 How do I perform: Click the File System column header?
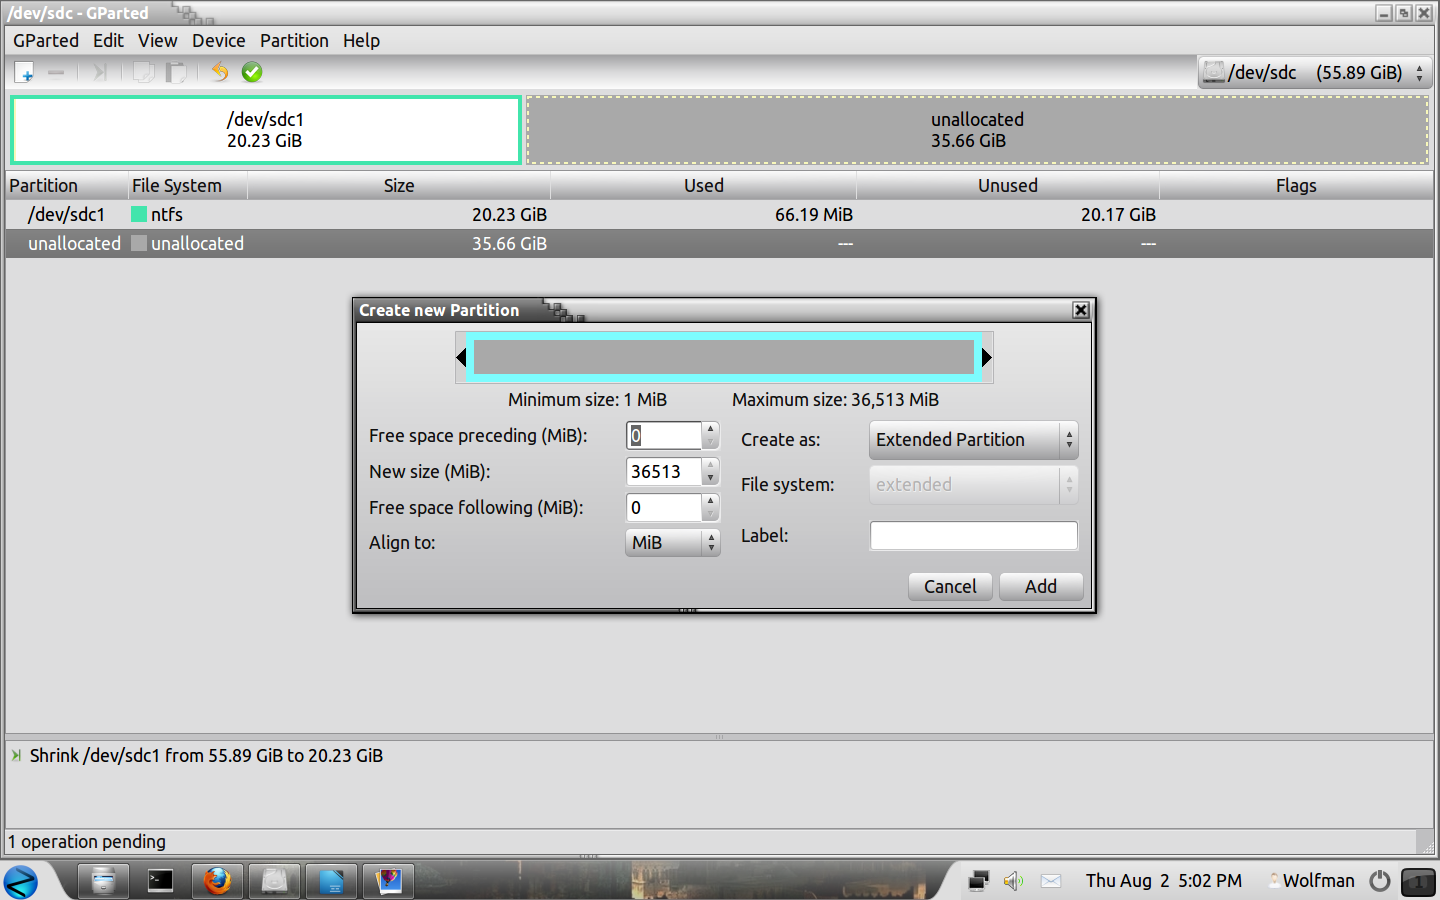[x=188, y=186]
